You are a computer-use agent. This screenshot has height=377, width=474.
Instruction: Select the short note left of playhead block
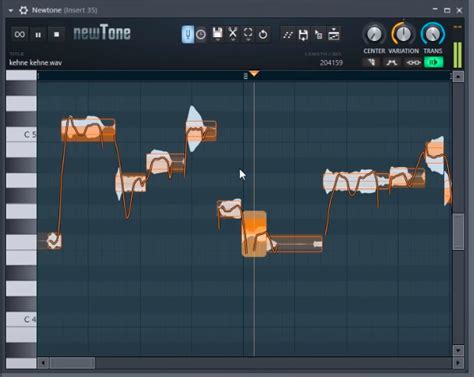[229, 209]
